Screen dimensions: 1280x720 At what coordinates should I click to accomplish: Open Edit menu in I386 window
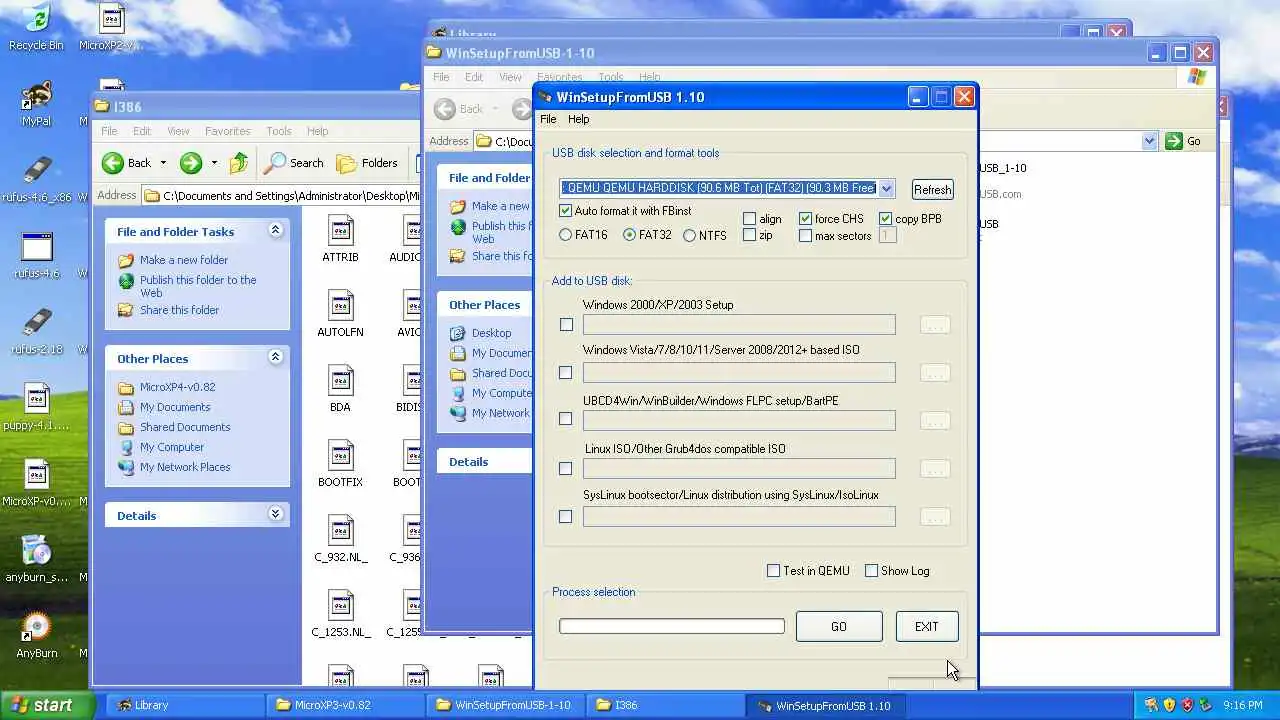coord(142,131)
